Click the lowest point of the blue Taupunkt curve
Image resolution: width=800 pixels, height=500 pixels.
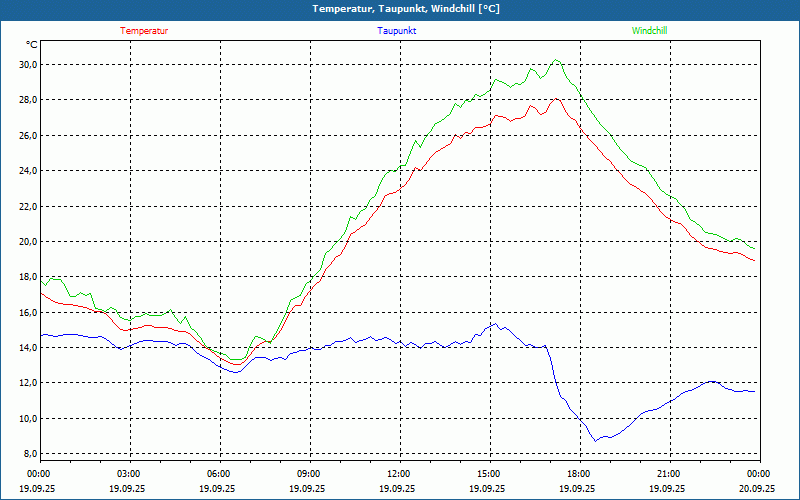click(595, 440)
